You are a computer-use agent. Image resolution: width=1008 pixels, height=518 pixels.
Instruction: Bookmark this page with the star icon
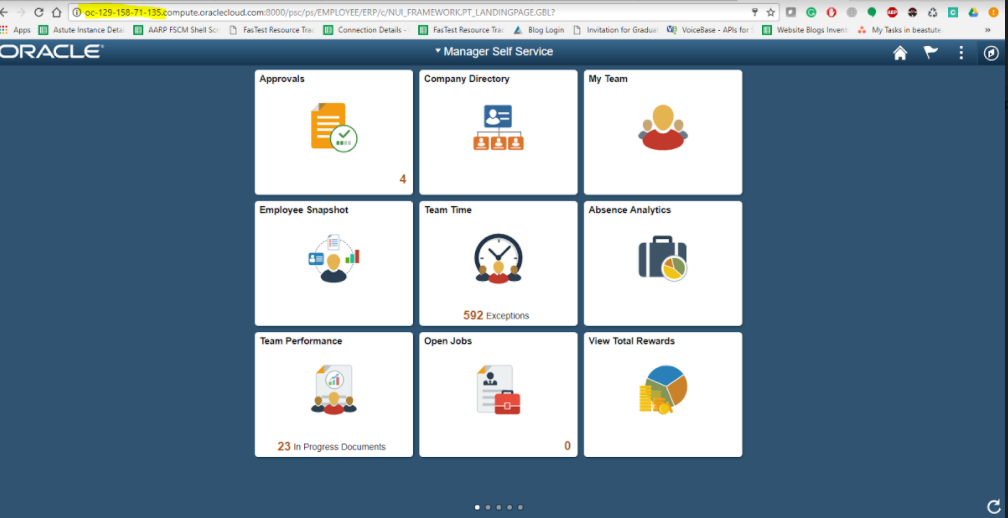pos(771,12)
